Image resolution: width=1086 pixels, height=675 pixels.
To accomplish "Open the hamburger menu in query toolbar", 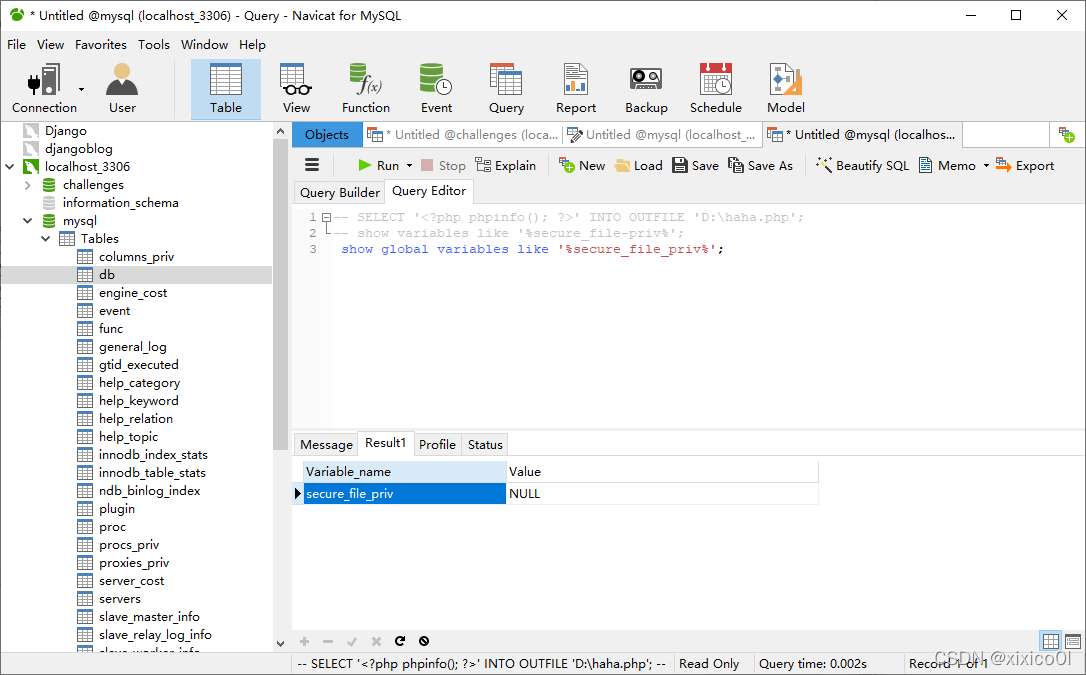I will tap(312, 165).
